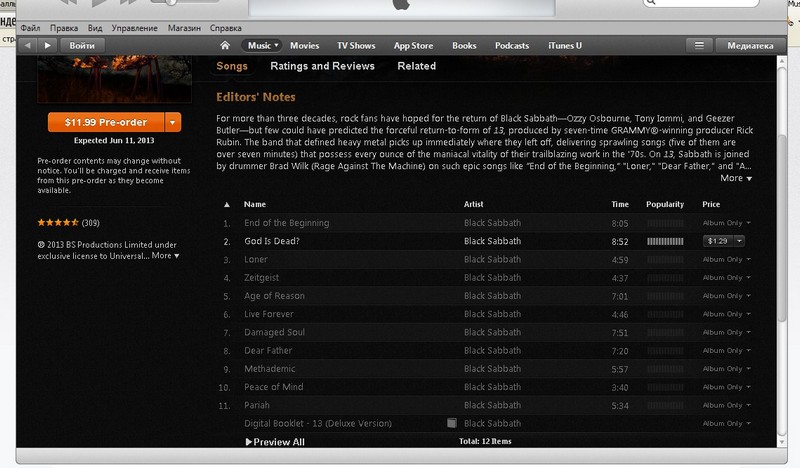Screen dimensions: 800x468
Task: Click the $11.99 Pre-order button
Action: 106,122
